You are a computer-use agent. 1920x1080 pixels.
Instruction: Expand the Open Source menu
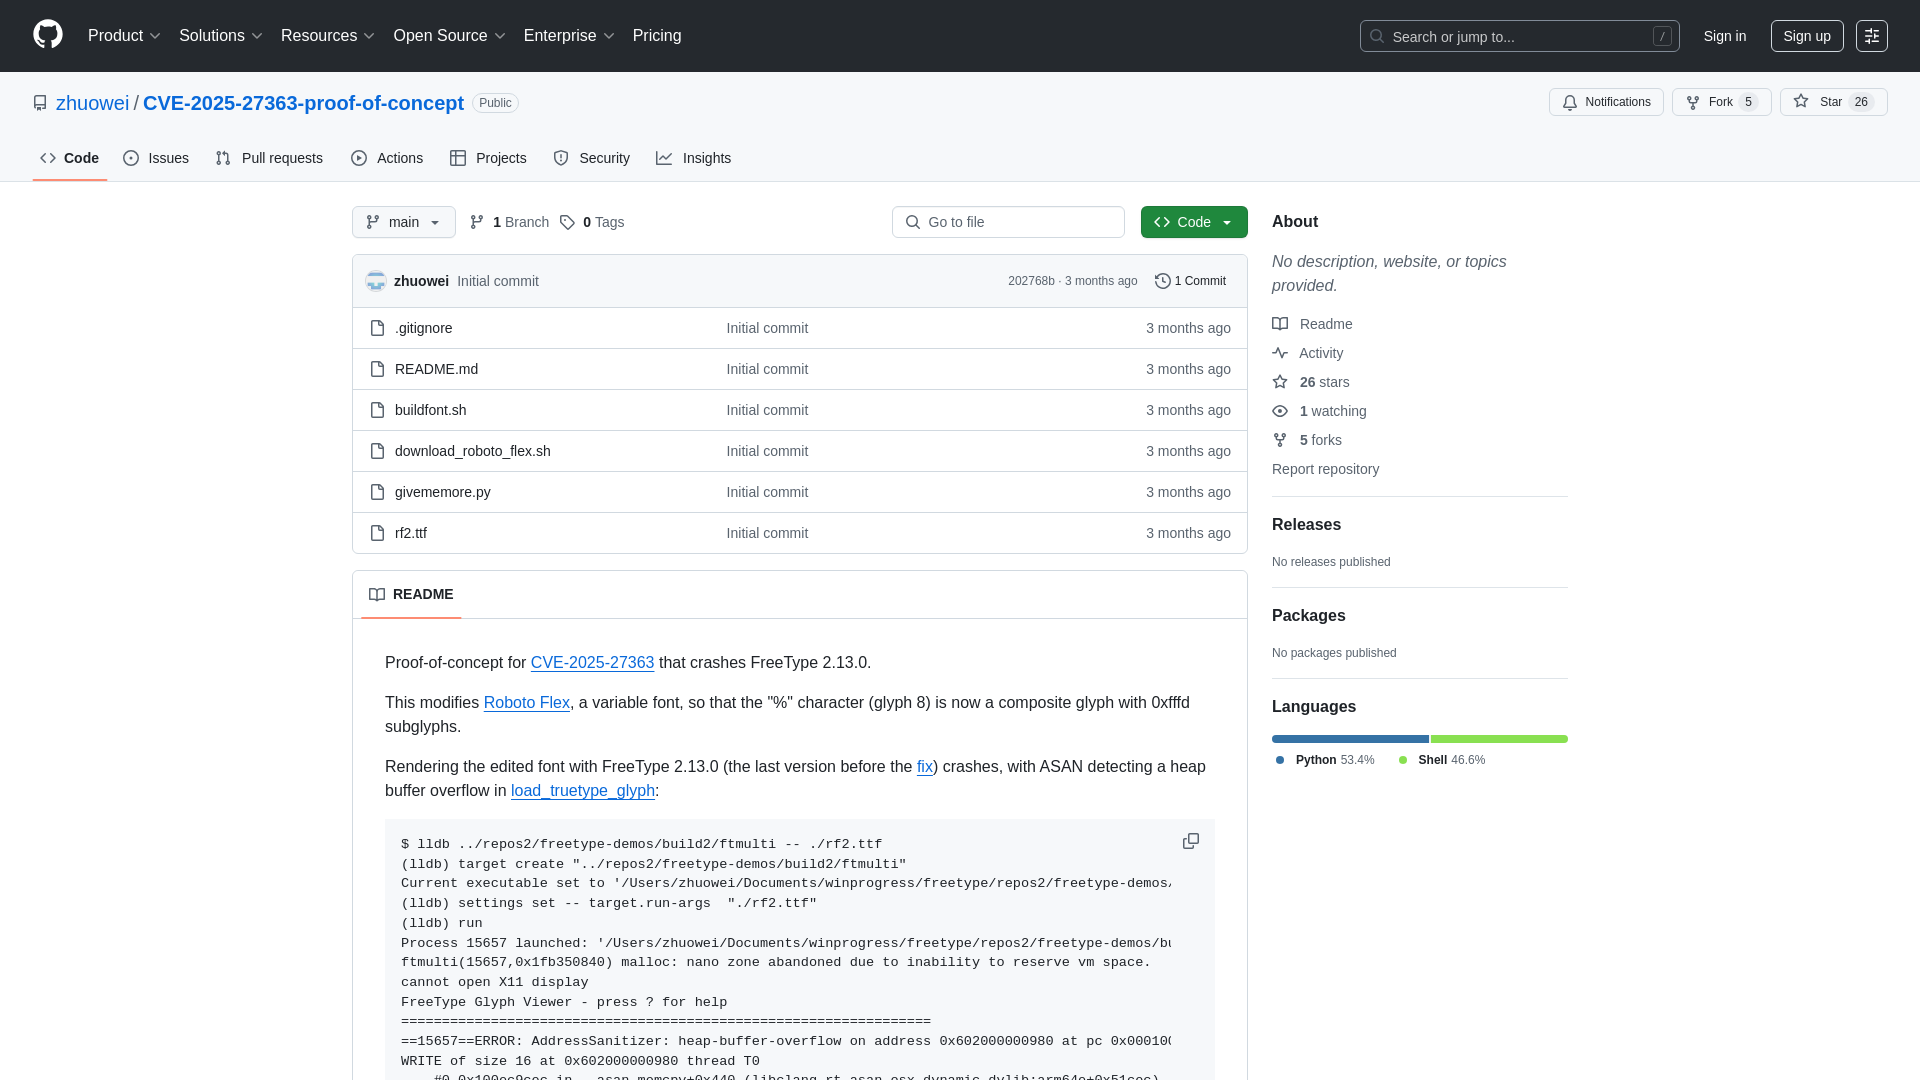point(450,36)
